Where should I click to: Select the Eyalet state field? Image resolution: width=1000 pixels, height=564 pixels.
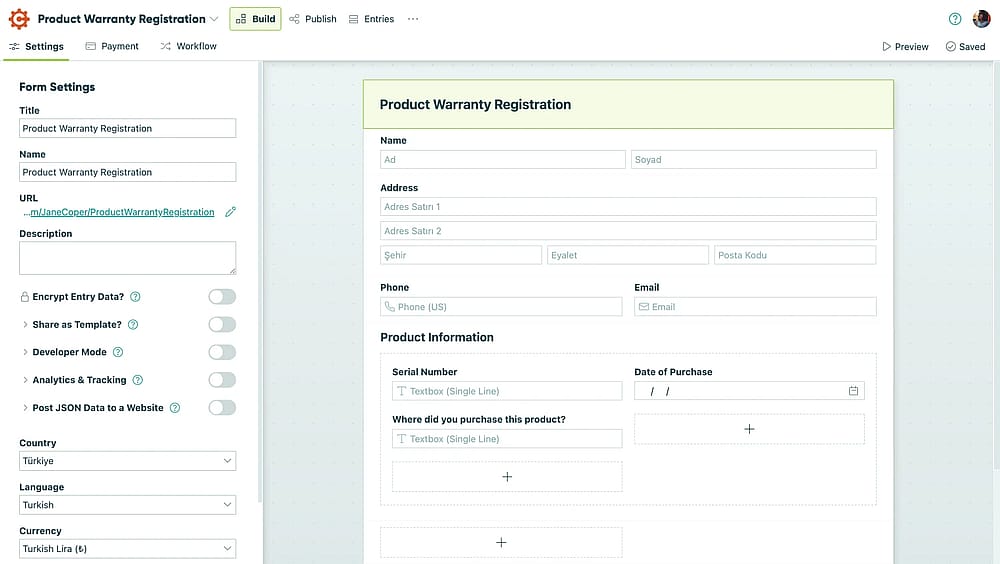628,255
